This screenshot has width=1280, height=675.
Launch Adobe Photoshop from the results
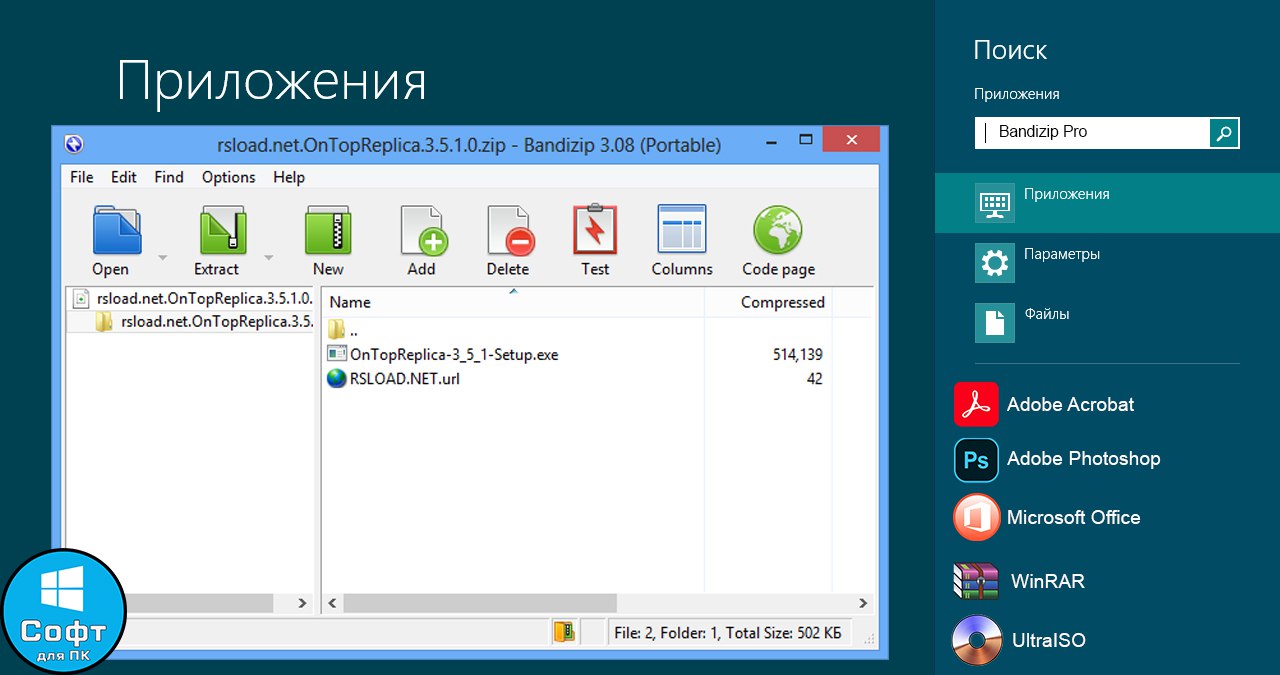[x=1058, y=459]
